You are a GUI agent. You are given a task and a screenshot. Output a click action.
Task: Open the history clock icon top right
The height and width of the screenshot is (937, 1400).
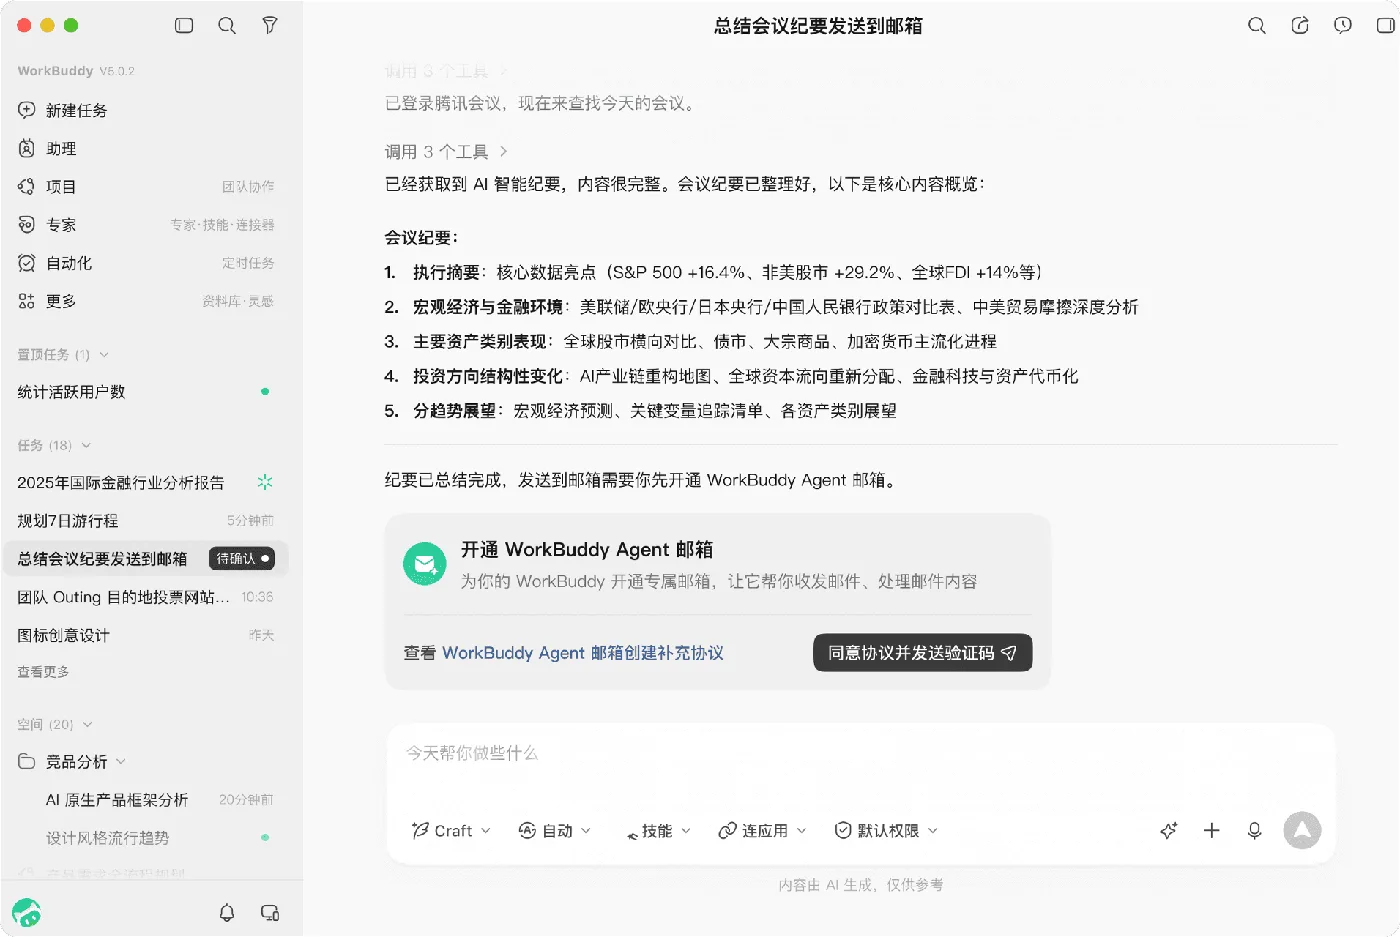coord(1343,26)
